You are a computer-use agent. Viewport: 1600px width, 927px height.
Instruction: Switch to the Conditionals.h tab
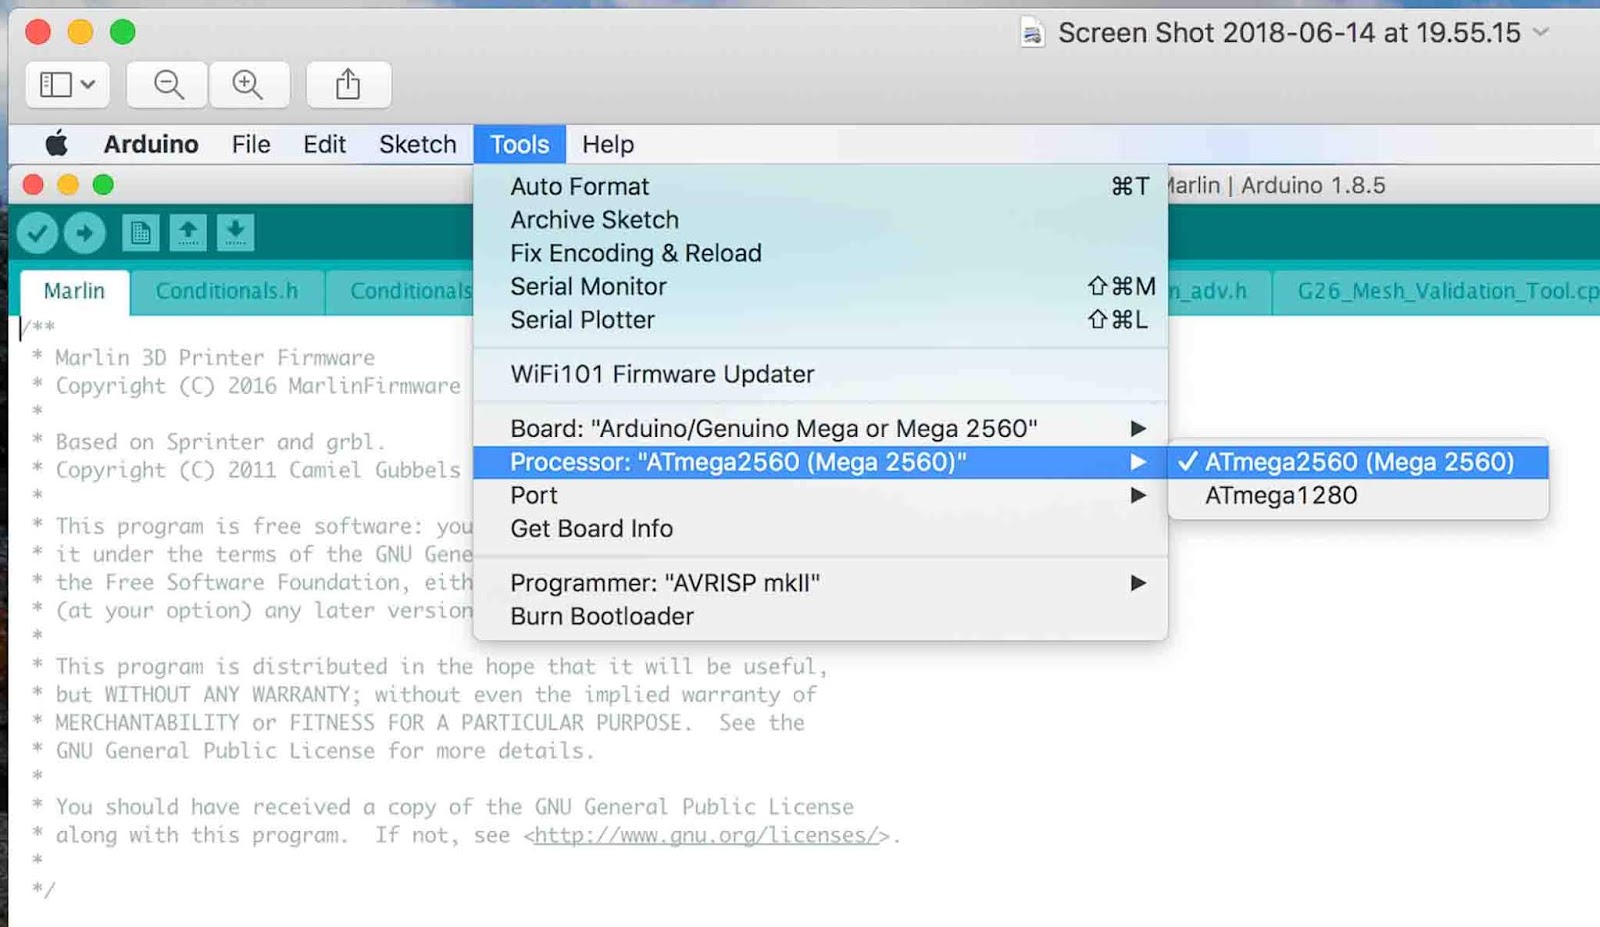click(x=227, y=291)
